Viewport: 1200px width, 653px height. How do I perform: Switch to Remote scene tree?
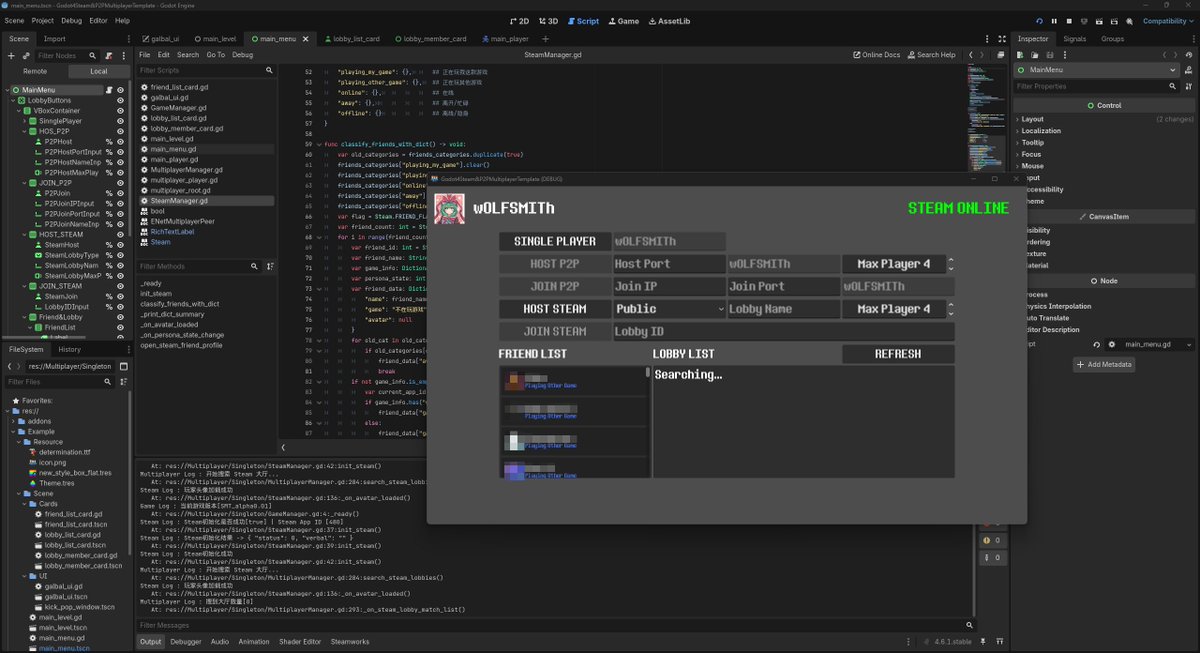point(35,72)
